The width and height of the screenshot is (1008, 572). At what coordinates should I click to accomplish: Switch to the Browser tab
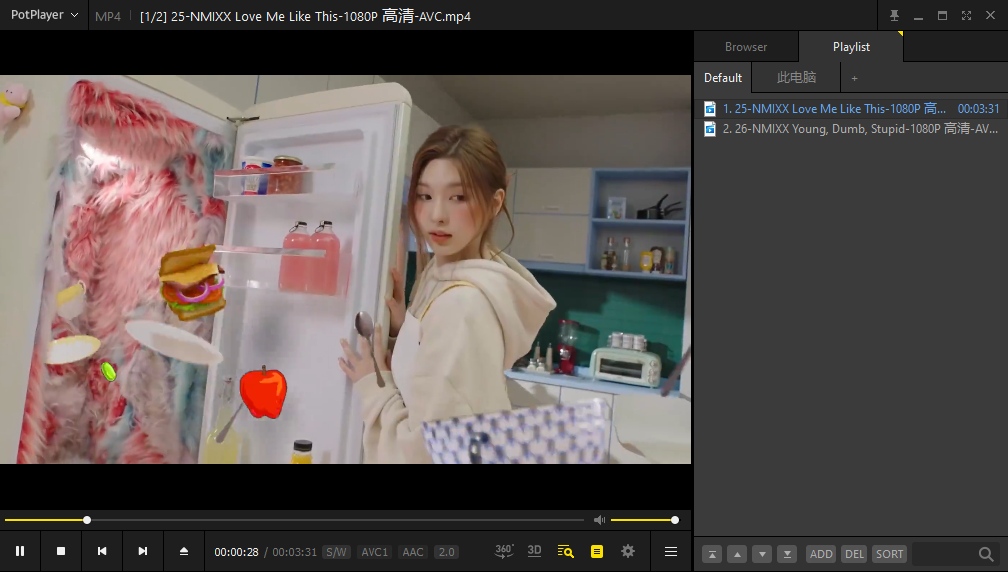pyautogui.click(x=746, y=47)
